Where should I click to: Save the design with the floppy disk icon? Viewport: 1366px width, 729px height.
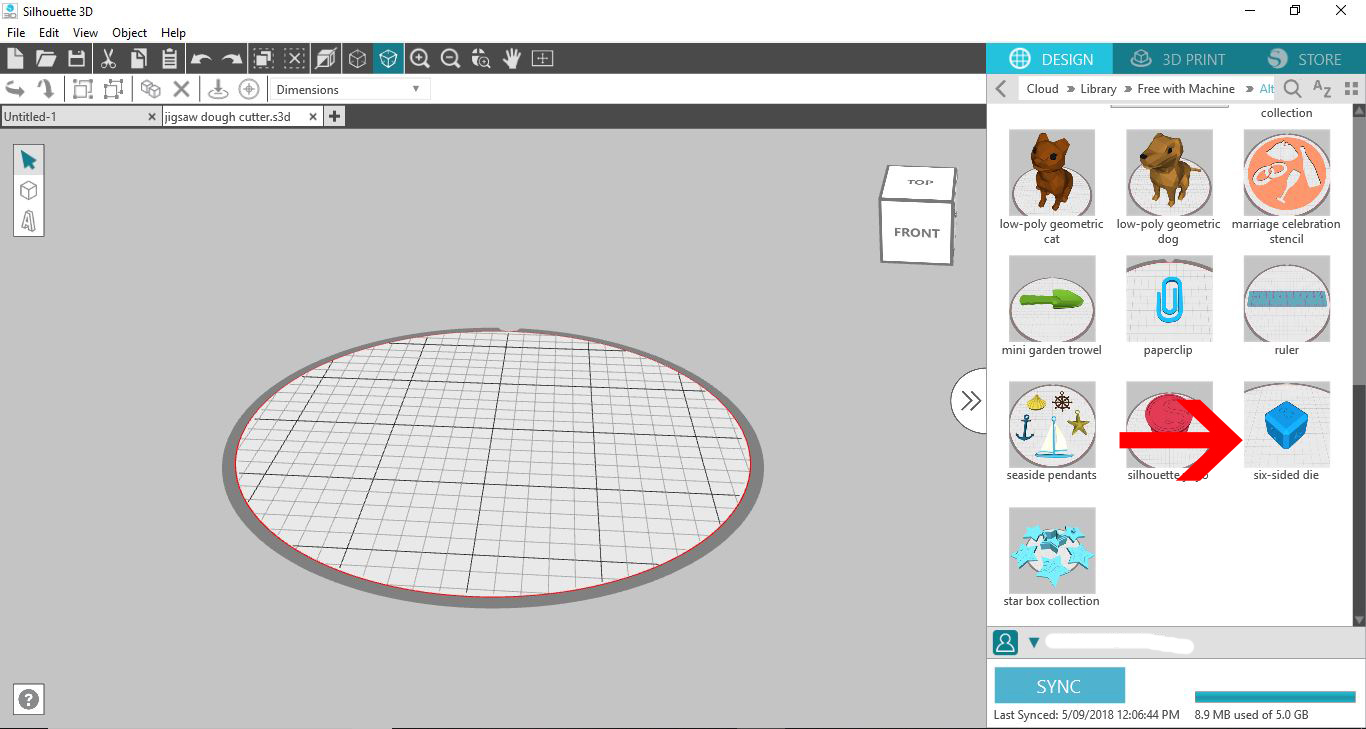(x=77, y=59)
